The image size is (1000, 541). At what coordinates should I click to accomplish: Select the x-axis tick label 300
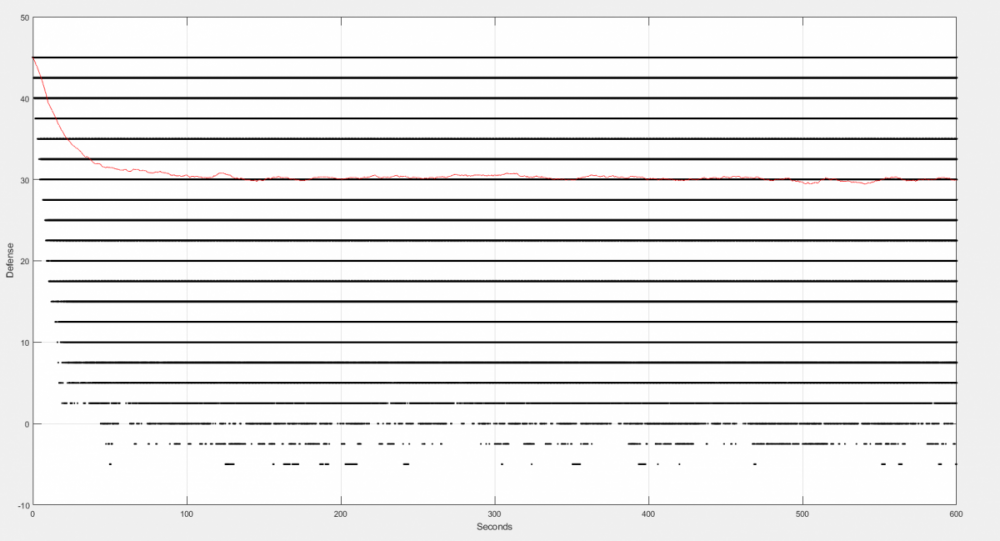click(494, 514)
